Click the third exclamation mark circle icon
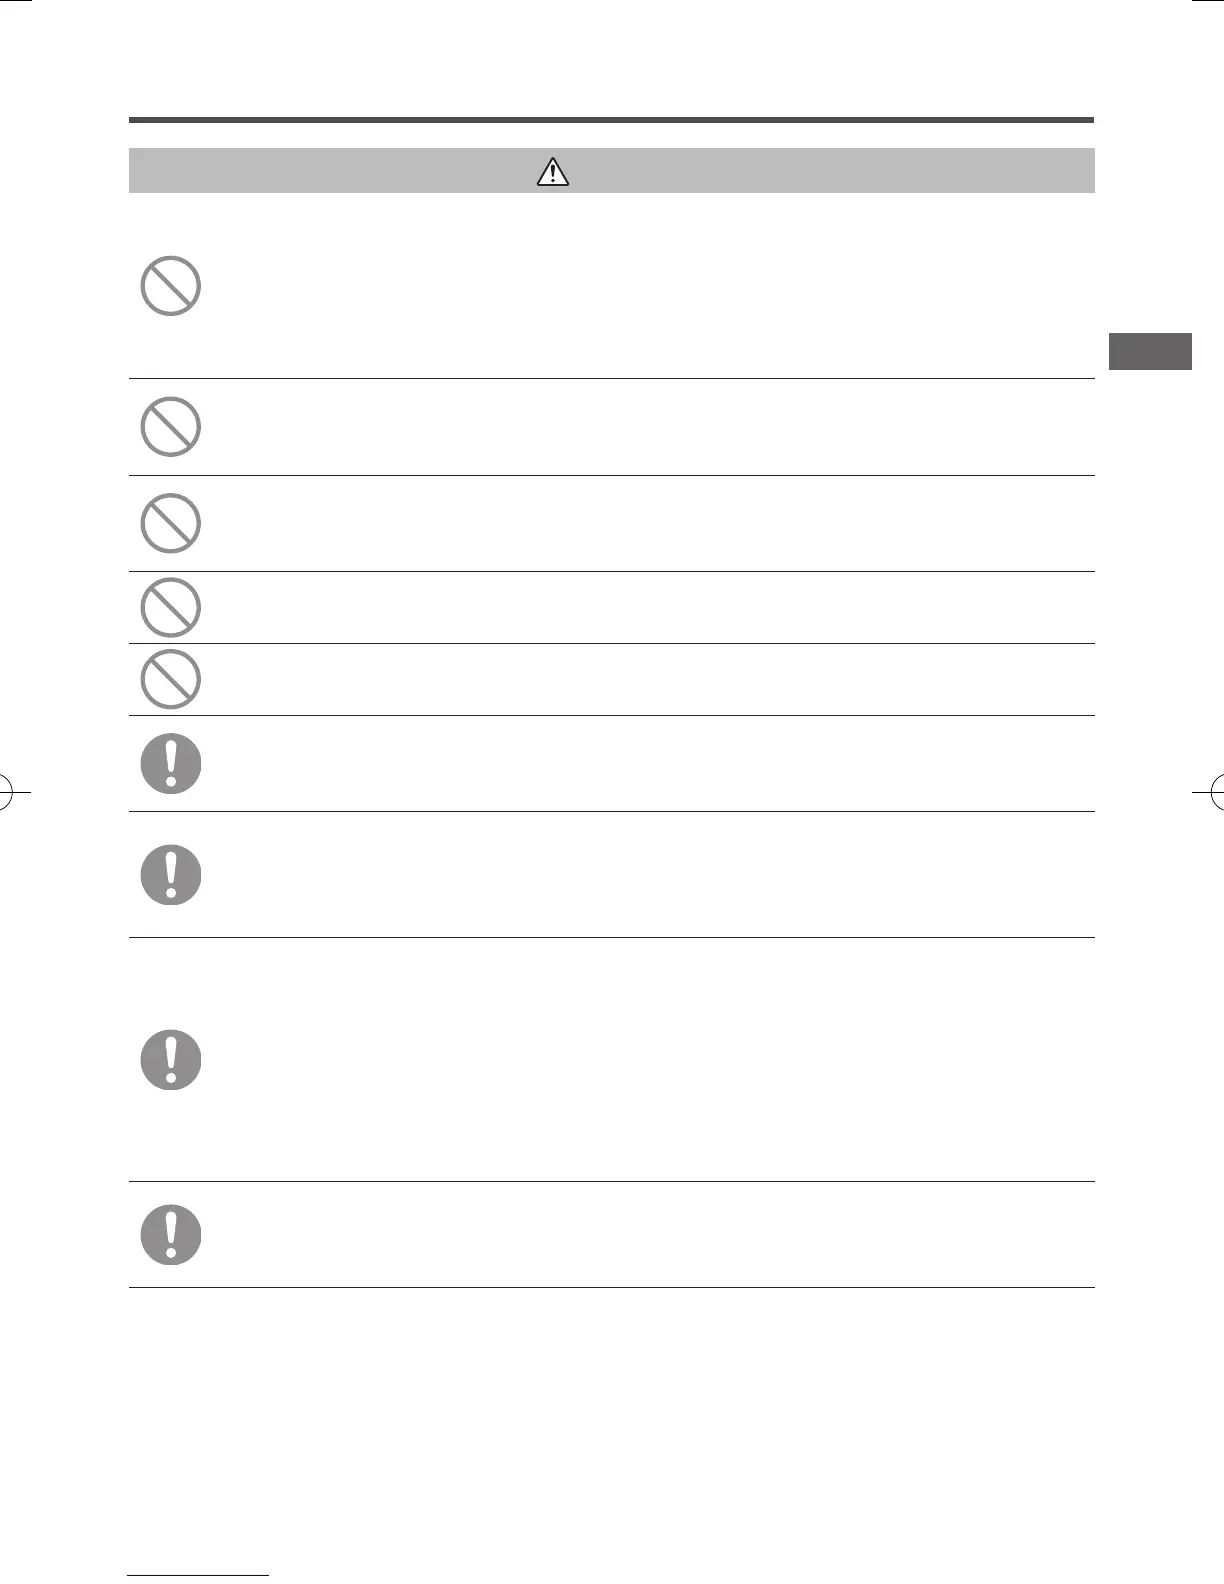Screen dimensions: 1224x1584 pos(171,1060)
